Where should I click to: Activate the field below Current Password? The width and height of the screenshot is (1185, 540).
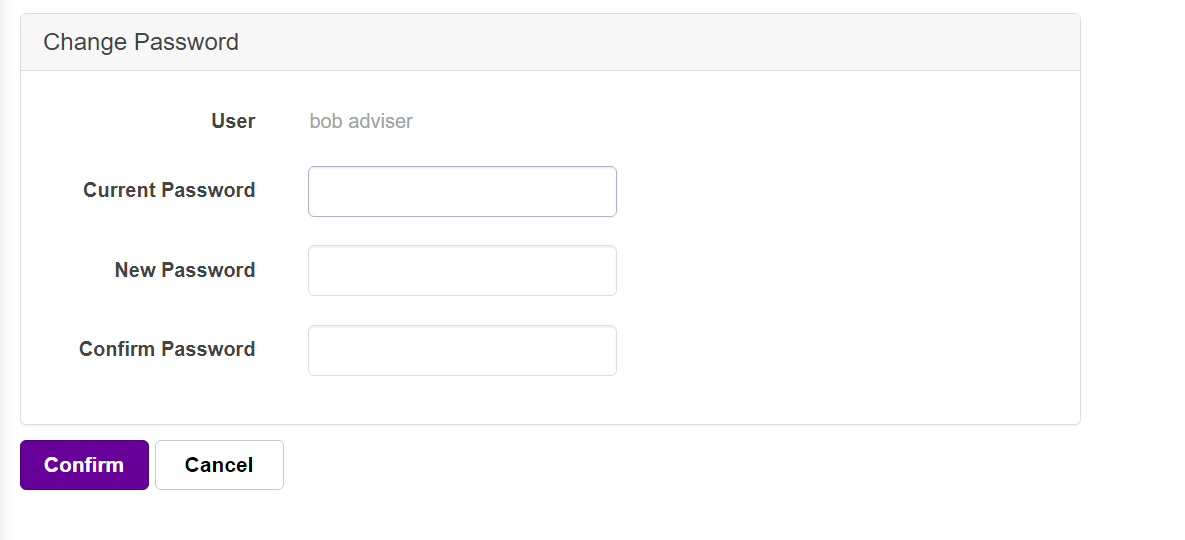[x=463, y=270]
